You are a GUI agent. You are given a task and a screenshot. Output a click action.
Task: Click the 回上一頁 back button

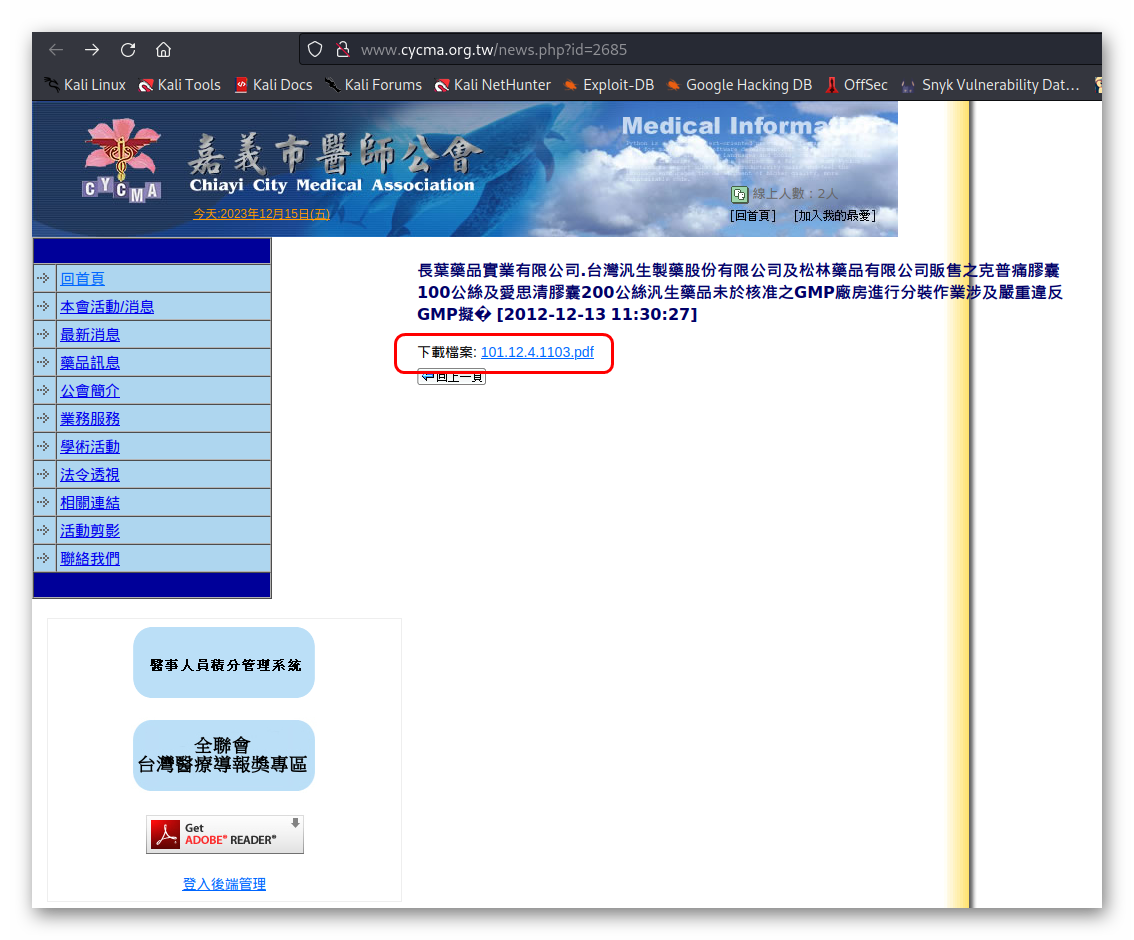click(451, 377)
